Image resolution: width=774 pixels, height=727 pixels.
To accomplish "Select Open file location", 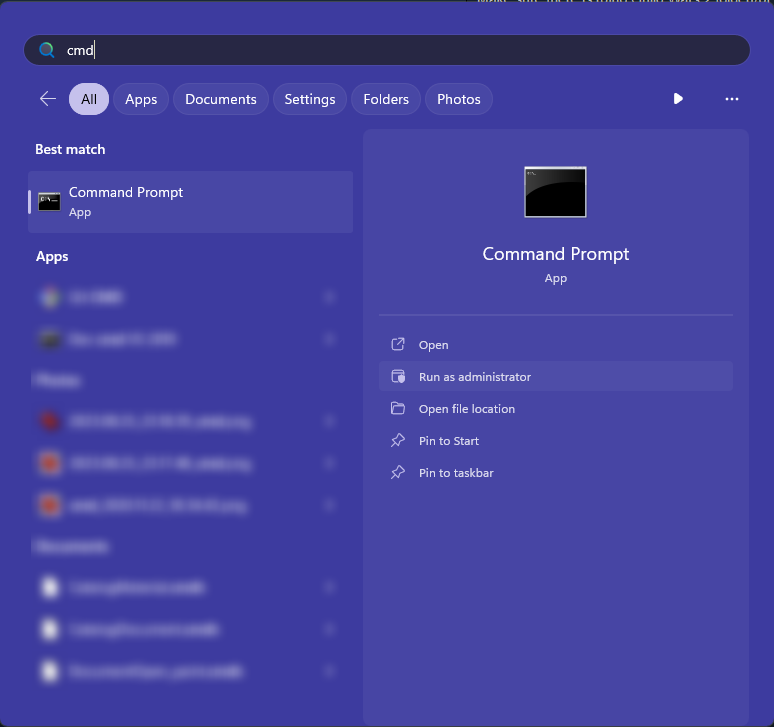I will (x=556, y=409).
